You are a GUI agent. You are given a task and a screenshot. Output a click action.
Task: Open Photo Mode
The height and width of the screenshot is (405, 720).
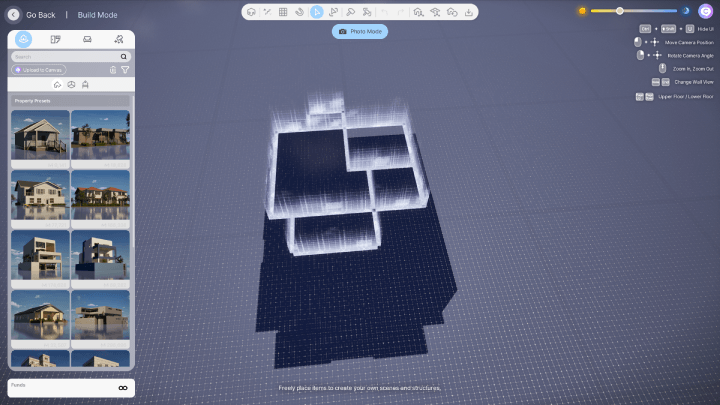click(360, 31)
